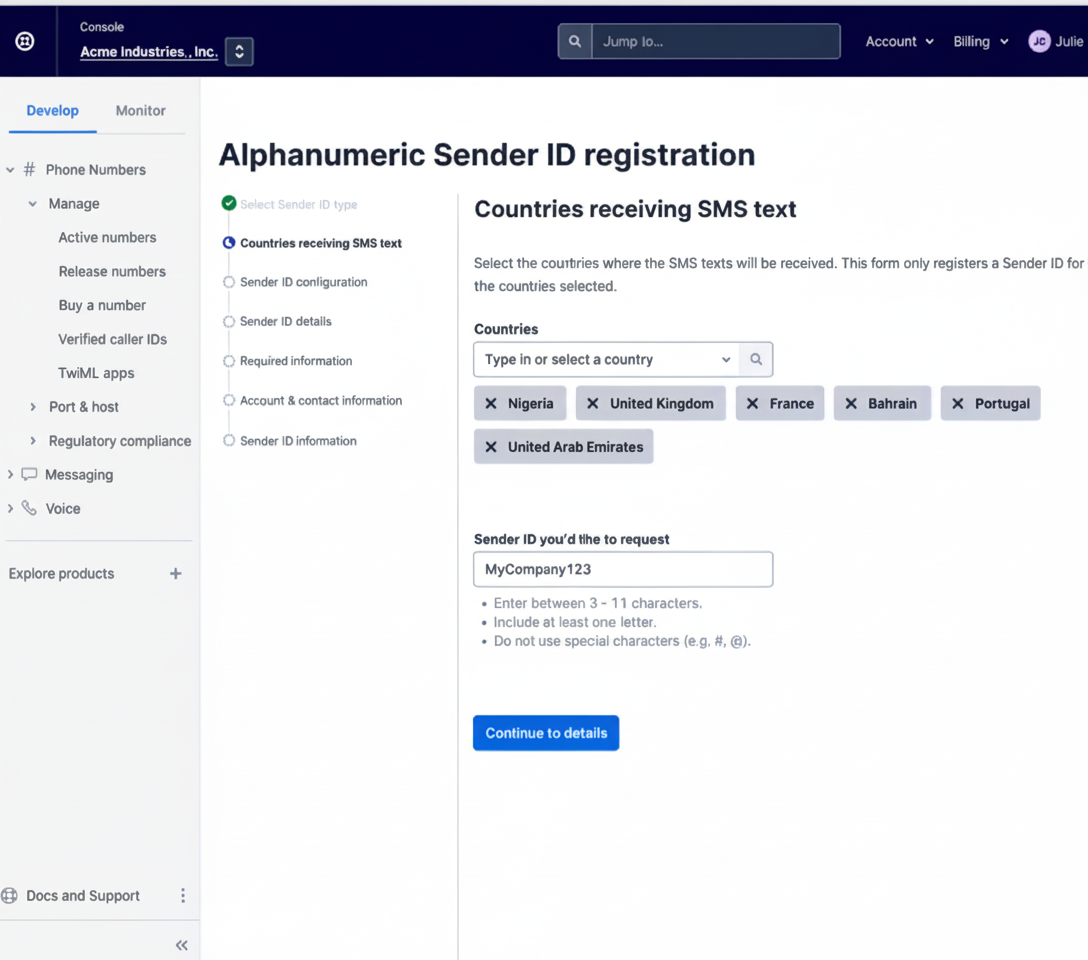Remove United Arab Emirates from selected countries
The height and width of the screenshot is (960, 1088).
click(x=491, y=446)
